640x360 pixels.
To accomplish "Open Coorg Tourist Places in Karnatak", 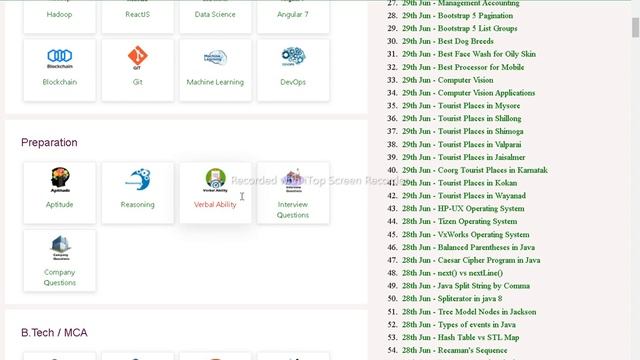I will tap(475, 170).
